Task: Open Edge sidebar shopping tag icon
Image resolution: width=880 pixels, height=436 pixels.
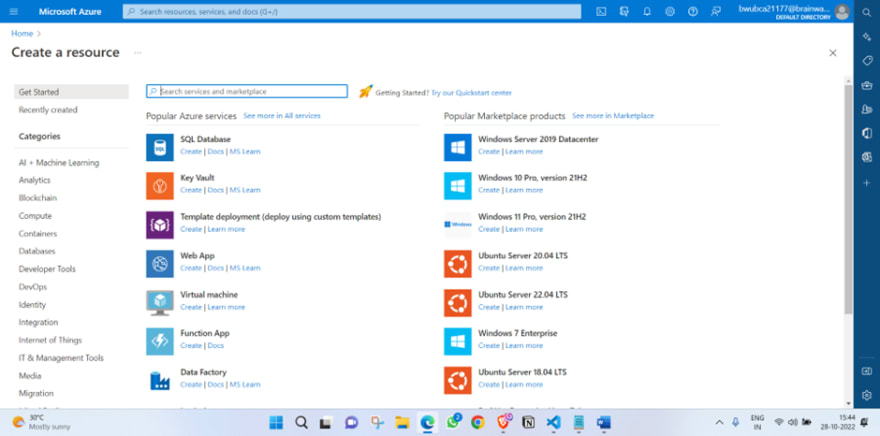Action: 867,61
